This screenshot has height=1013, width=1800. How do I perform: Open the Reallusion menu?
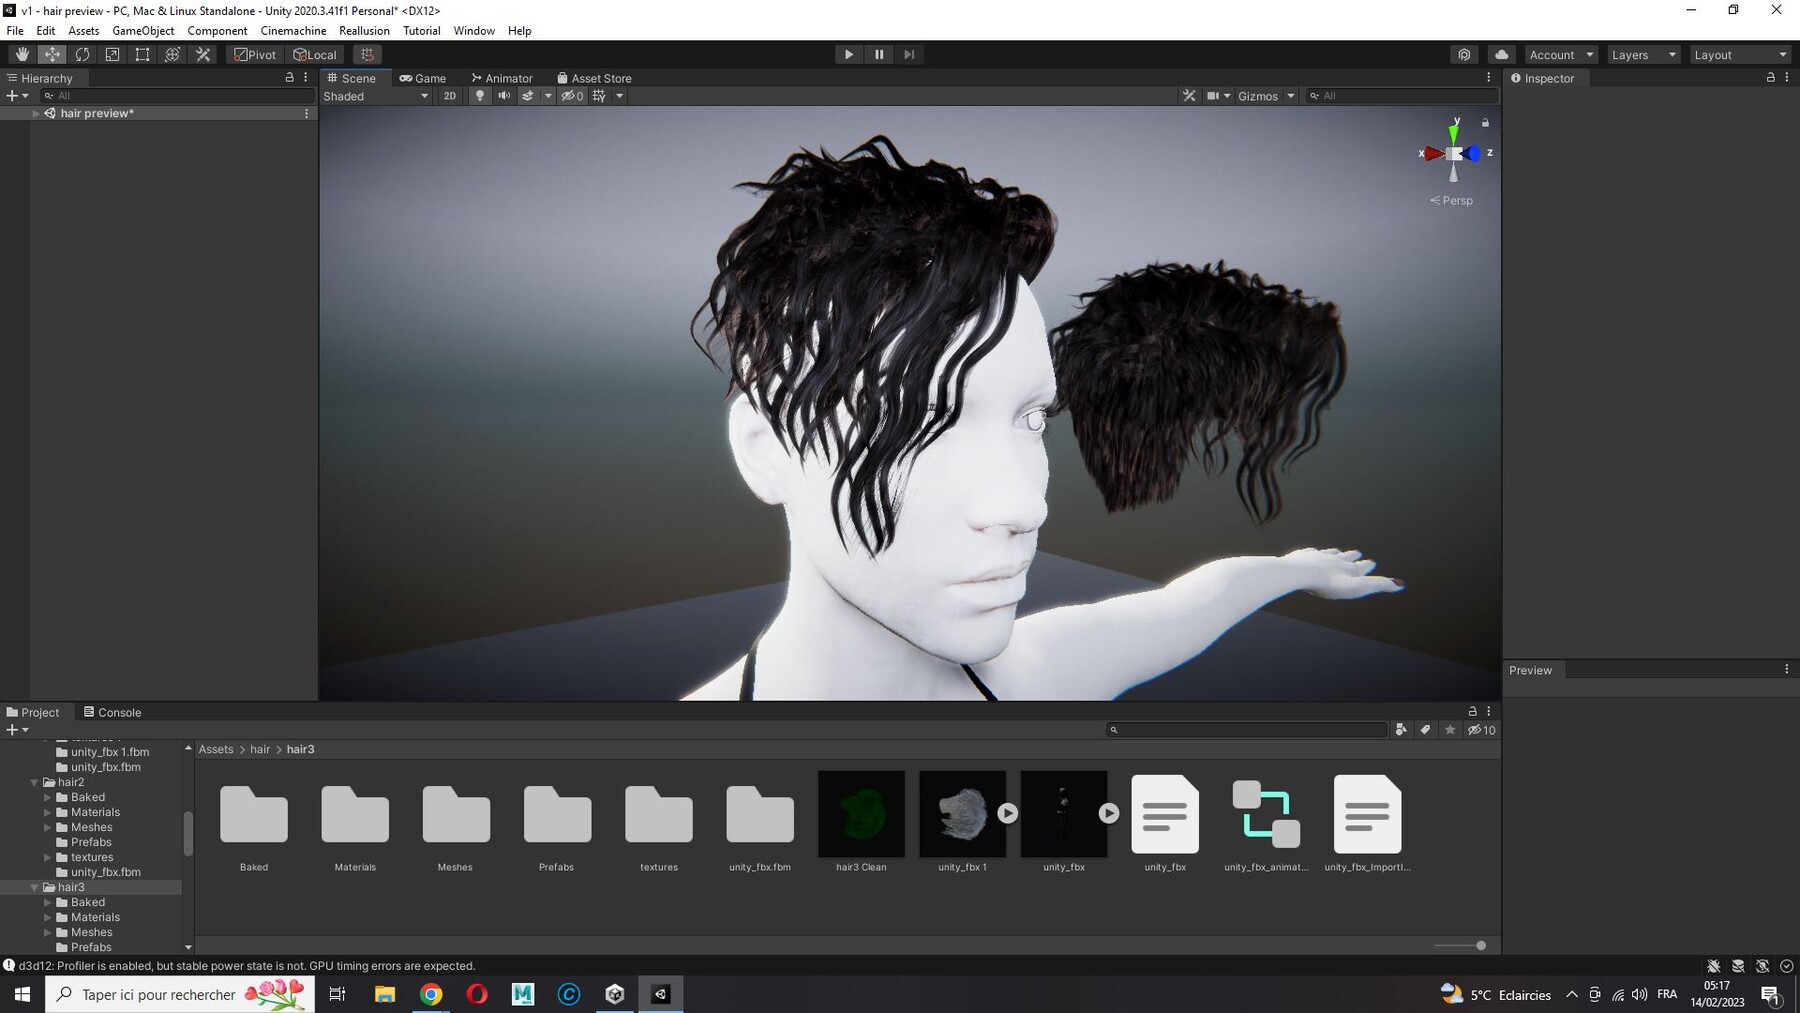click(x=364, y=31)
